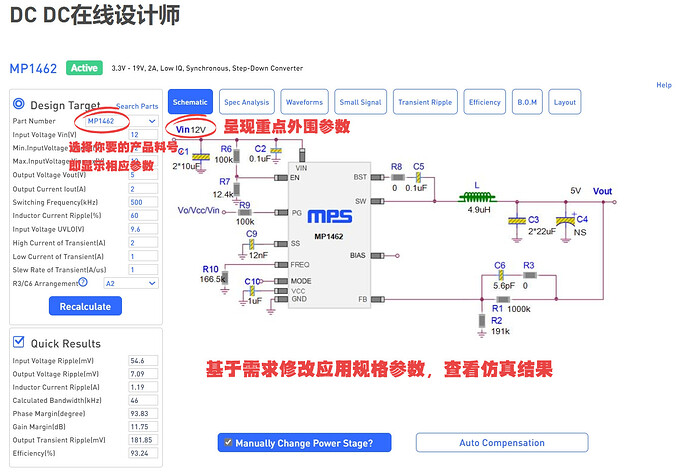Edit the Output Current Iout field

coord(143,189)
